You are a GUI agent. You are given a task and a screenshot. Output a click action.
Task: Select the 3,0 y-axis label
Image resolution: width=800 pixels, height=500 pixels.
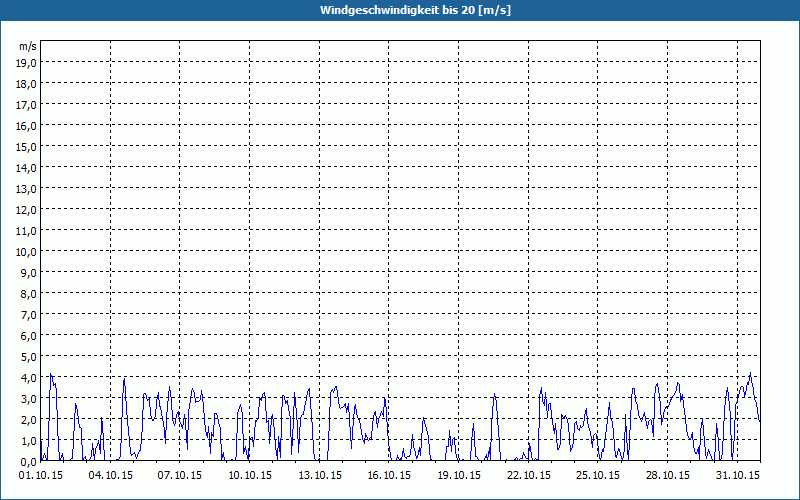(x=30, y=399)
